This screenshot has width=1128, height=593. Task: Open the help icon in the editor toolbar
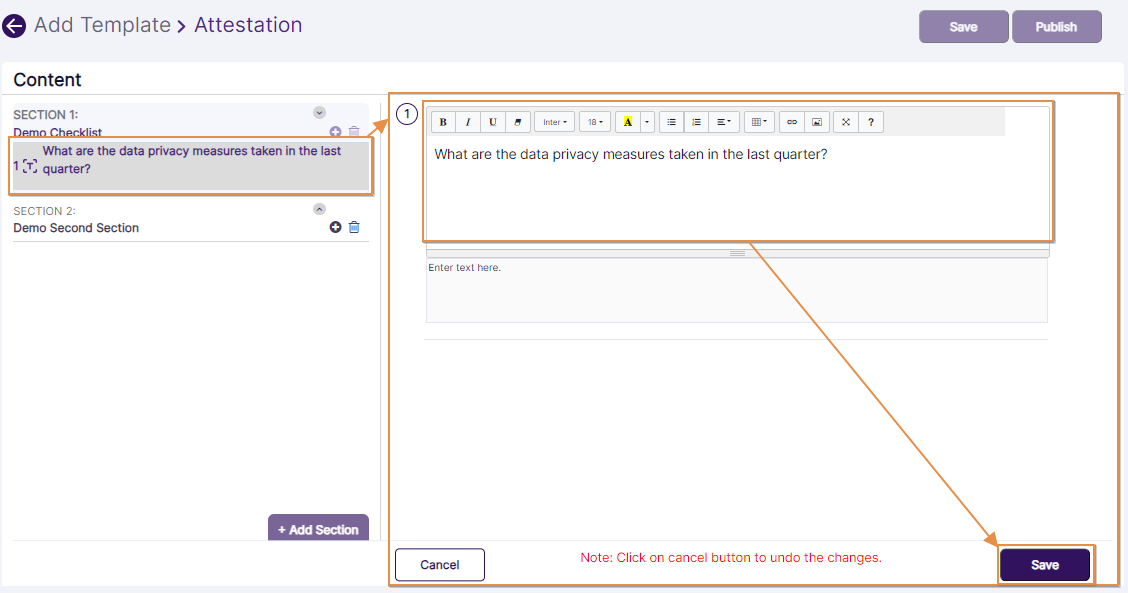coord(870,121)
